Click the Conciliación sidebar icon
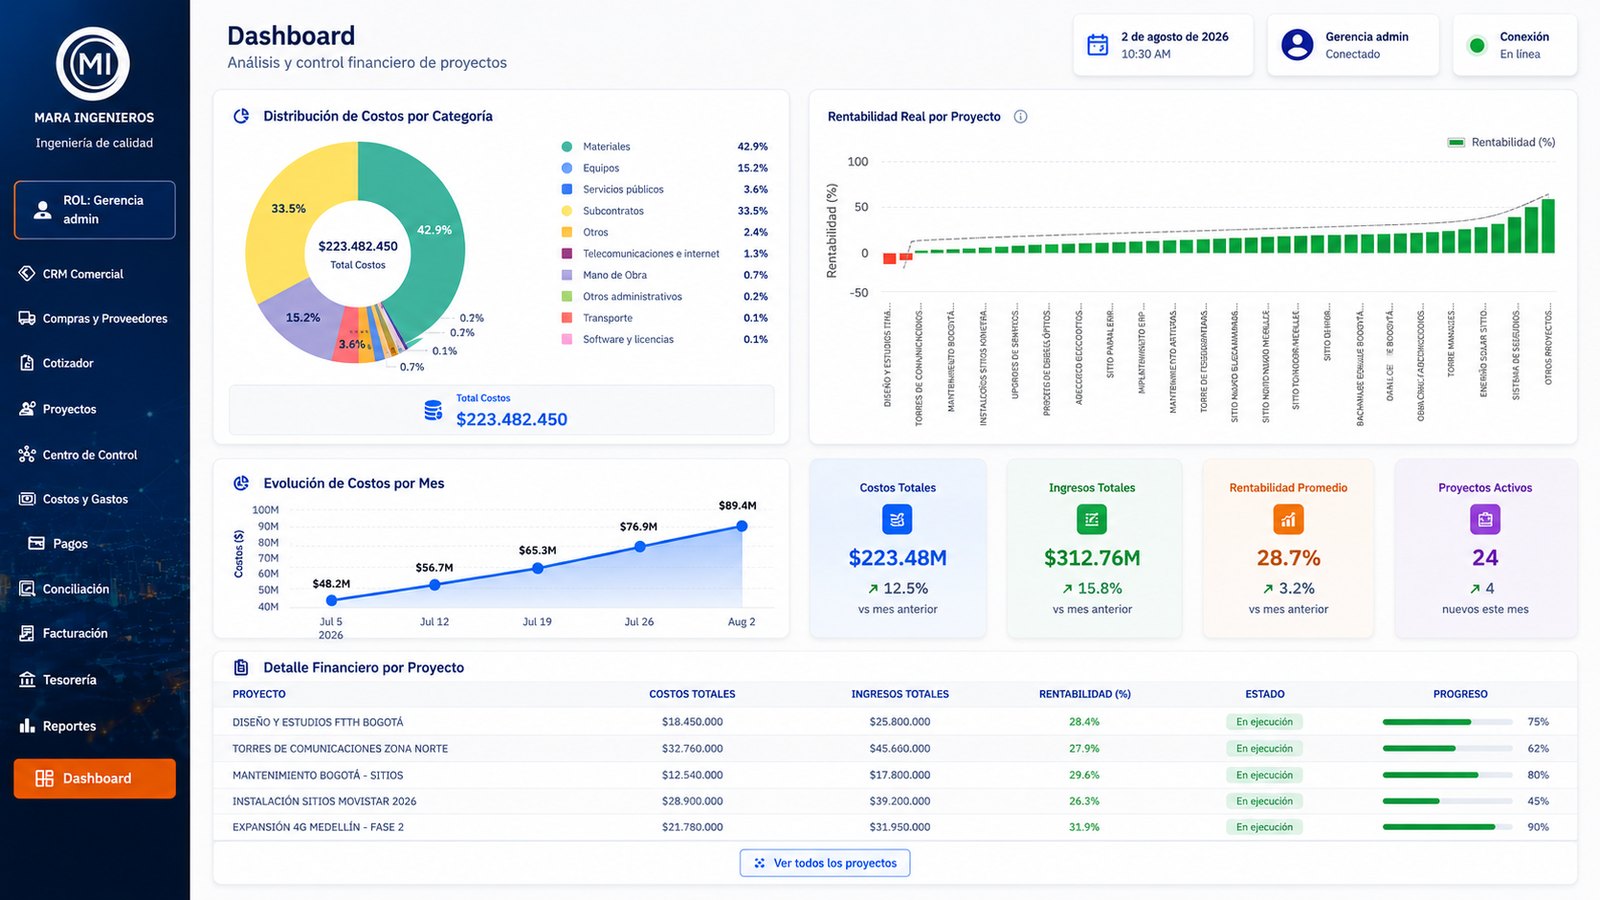1600x900 pixels. click(x=27, y=589)
